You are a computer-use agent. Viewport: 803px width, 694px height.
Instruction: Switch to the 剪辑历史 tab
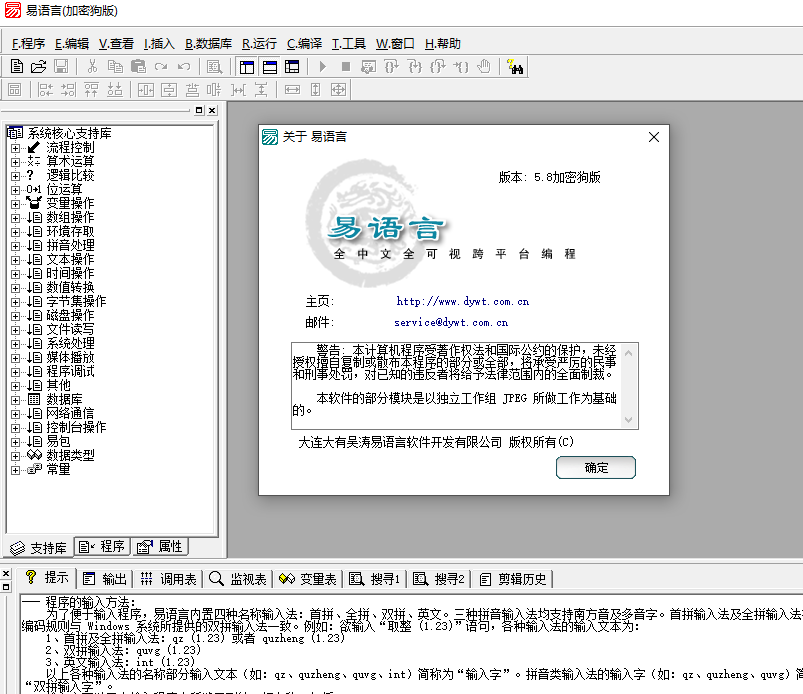pyautogui.click(x=513, y=579)
